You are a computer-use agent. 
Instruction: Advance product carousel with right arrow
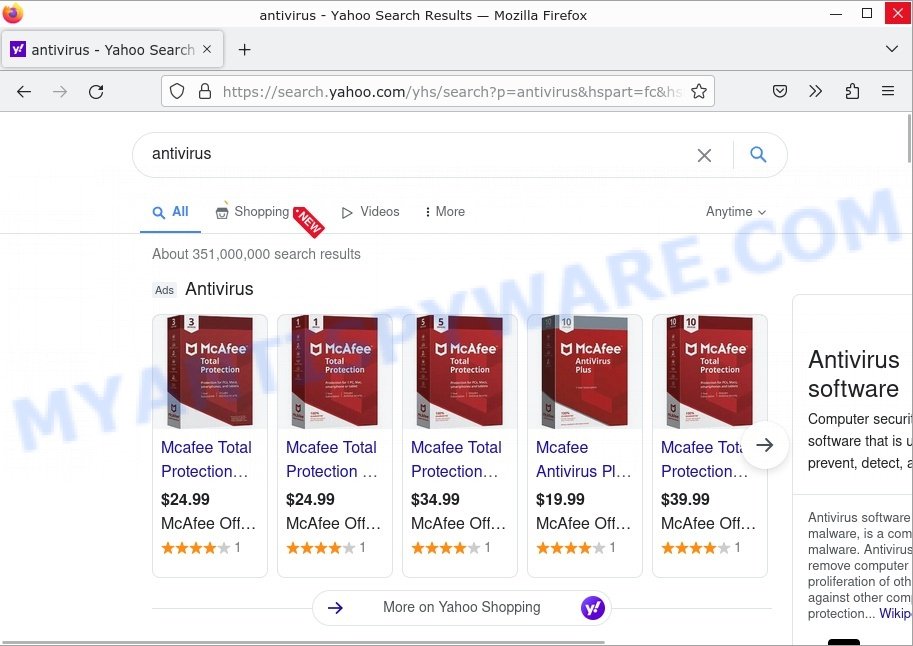(765, 445)
